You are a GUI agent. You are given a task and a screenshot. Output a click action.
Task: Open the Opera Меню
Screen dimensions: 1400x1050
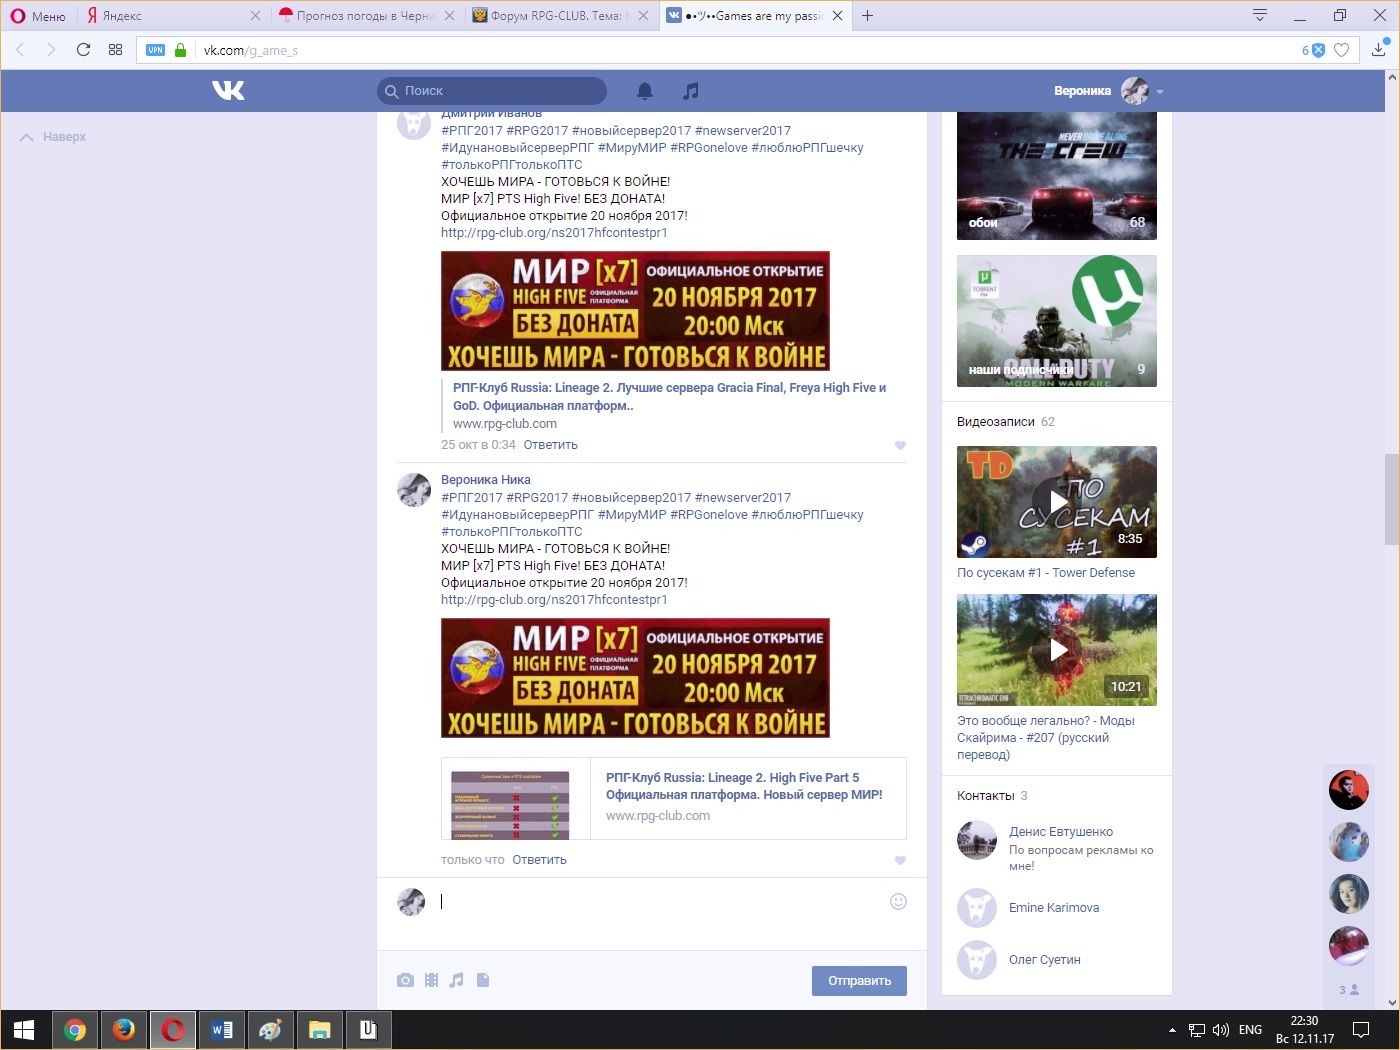38,16
